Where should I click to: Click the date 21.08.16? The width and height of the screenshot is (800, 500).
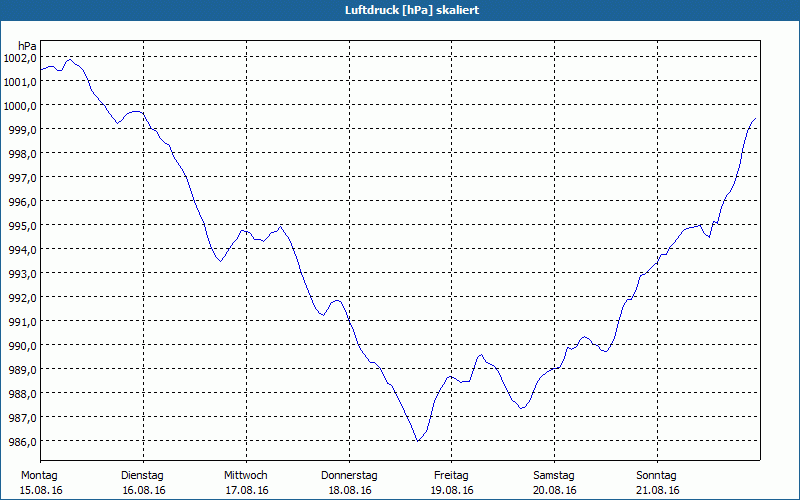click(658, 490)
